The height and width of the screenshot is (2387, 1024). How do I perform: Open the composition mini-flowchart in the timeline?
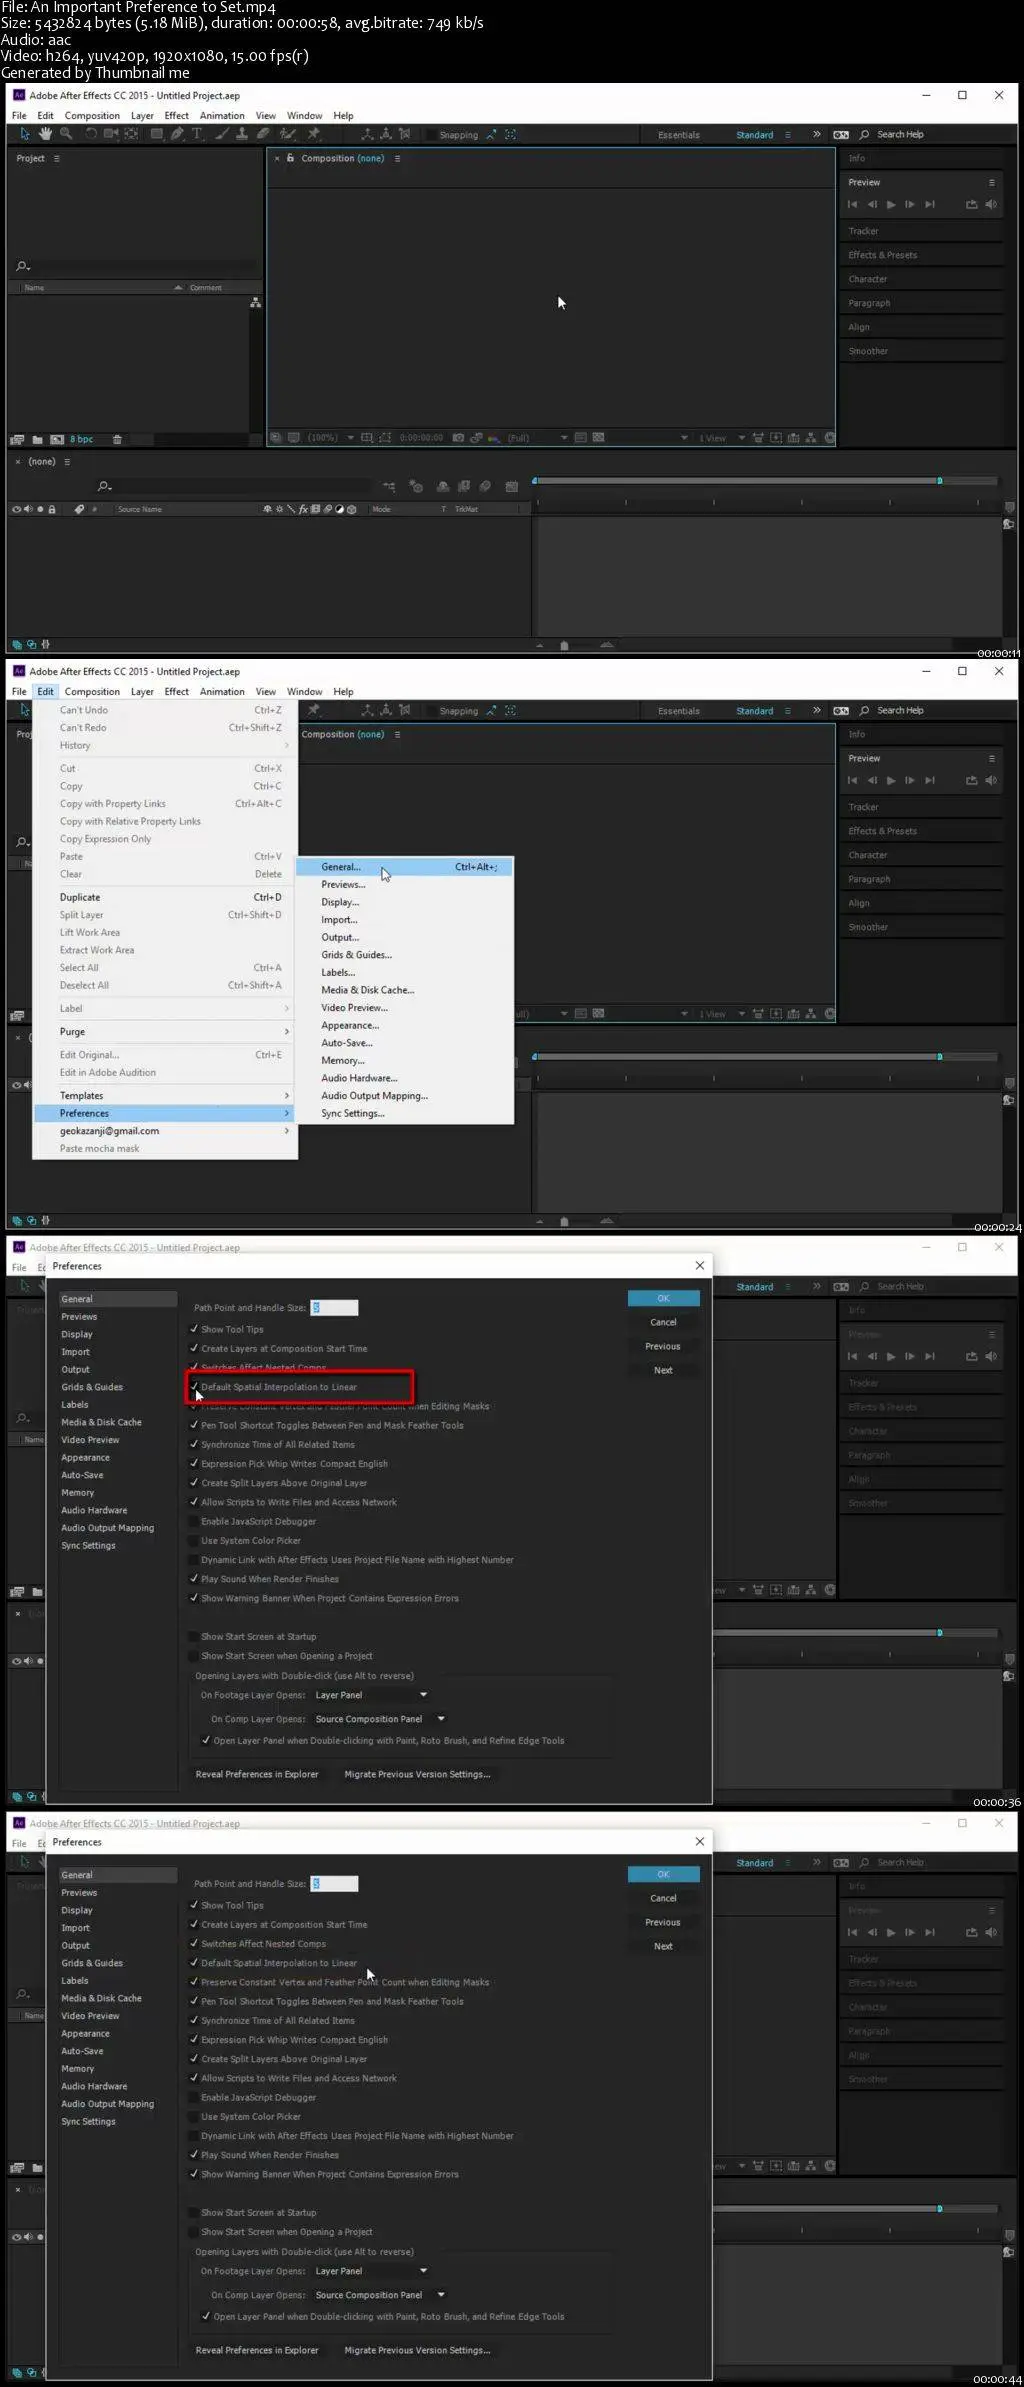click(x=389, y=486)
